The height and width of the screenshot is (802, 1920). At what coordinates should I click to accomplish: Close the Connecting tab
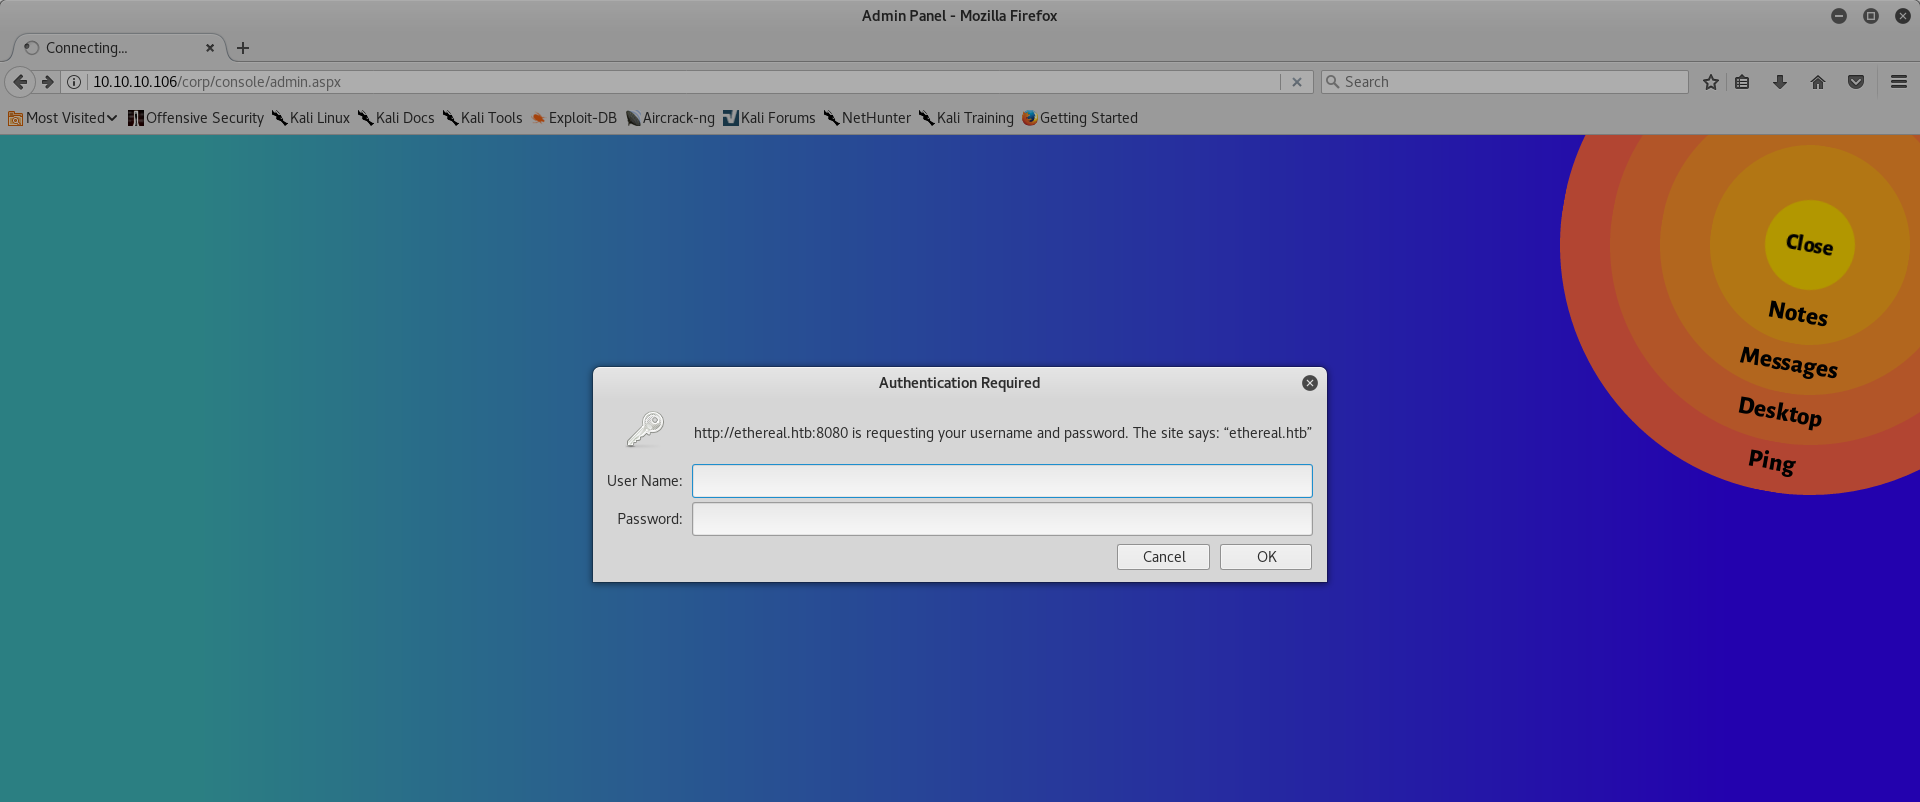pos(210,48)
